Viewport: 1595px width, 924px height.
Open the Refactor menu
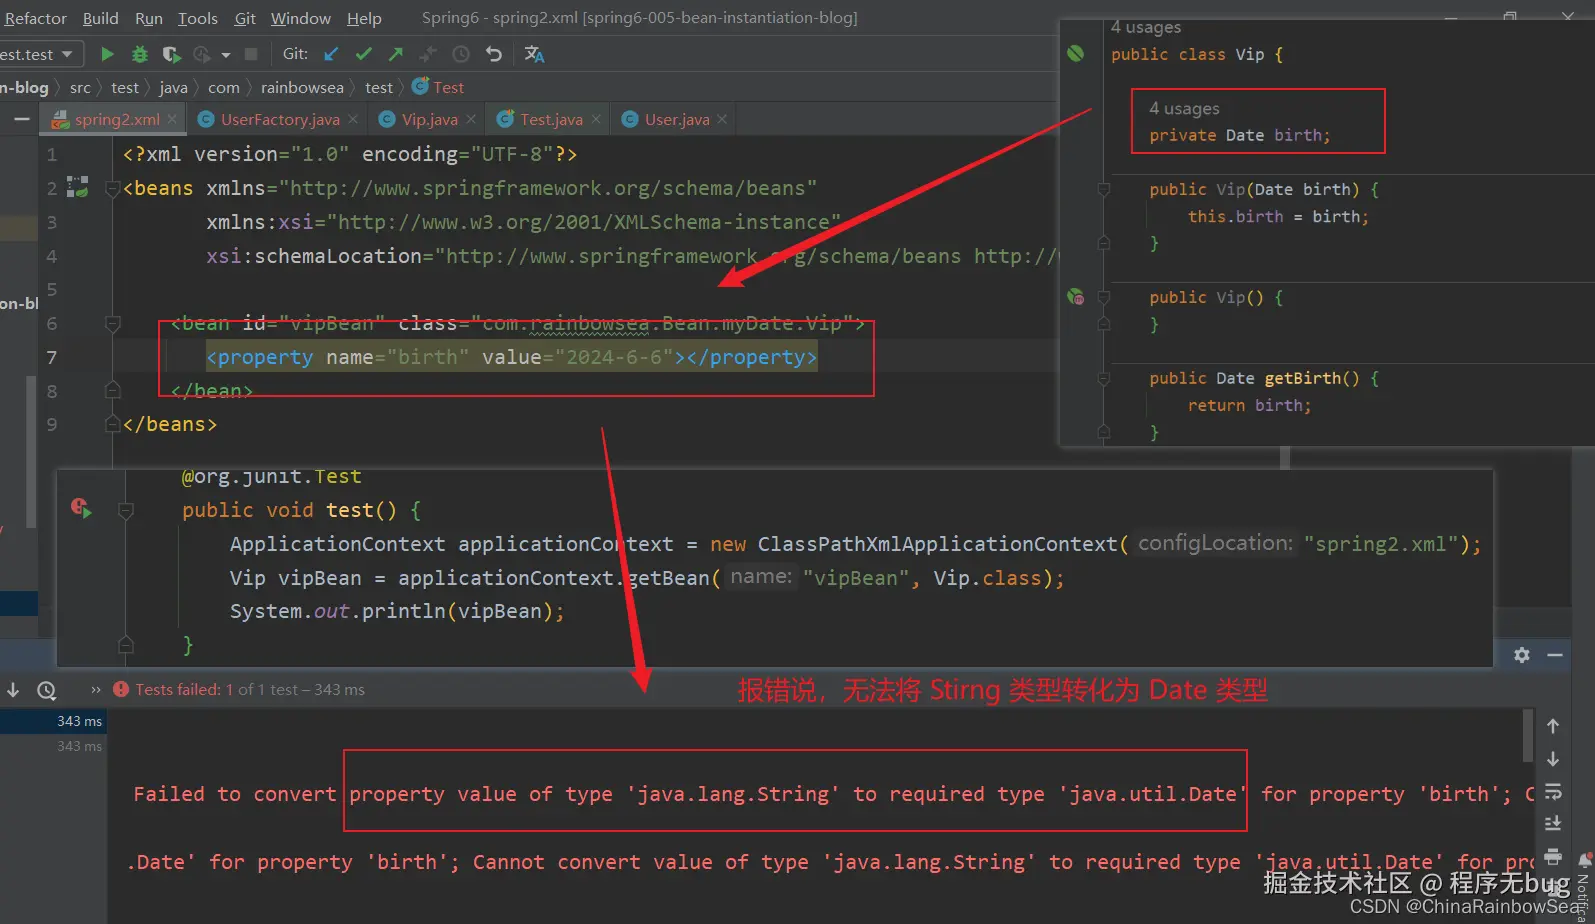pyautogui.click(x=35, y=18)
